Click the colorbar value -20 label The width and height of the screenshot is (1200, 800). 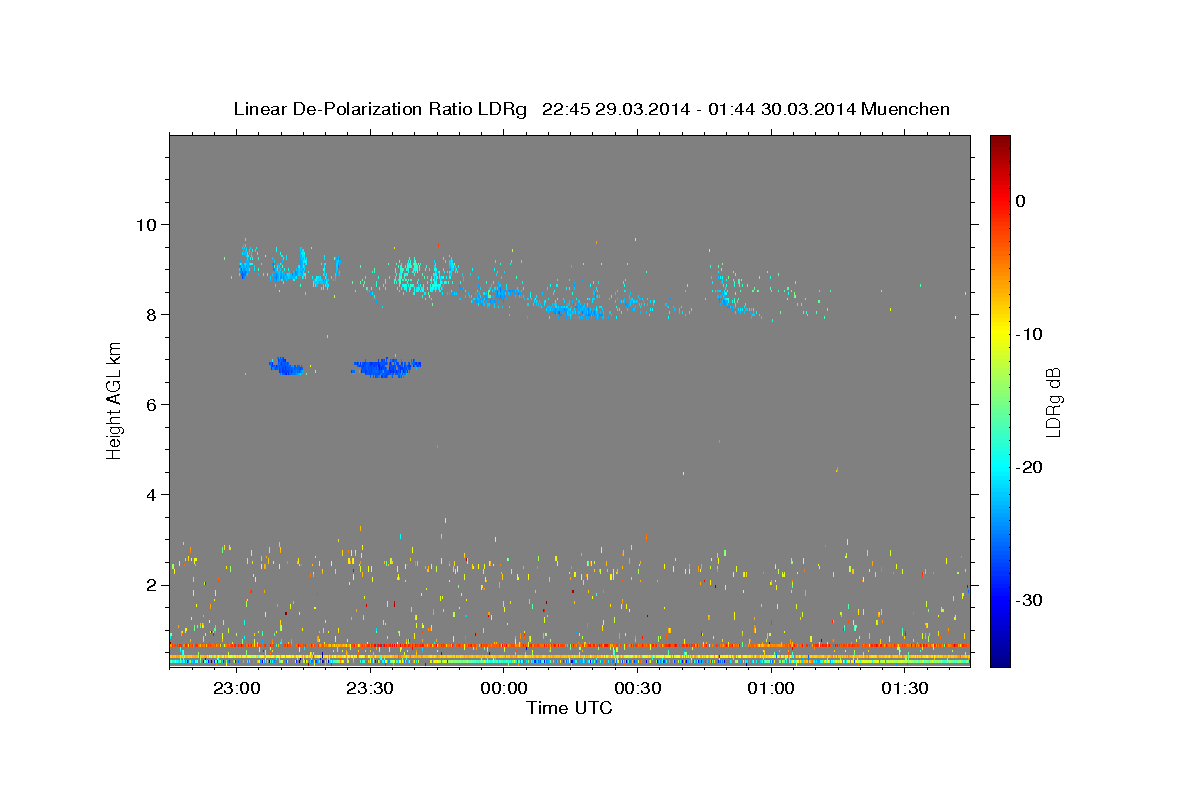click(x=1029, y=467)
